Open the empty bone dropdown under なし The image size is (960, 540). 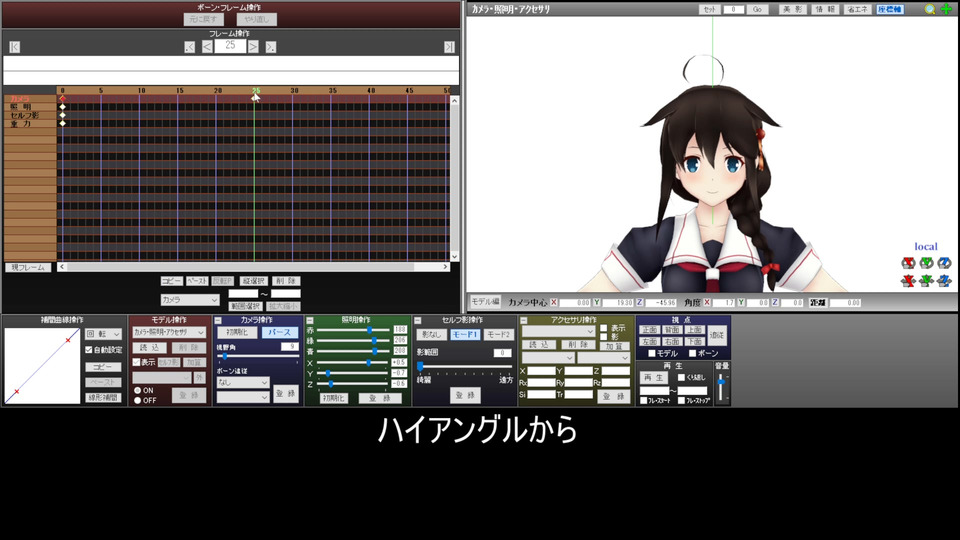pos(243,397)
